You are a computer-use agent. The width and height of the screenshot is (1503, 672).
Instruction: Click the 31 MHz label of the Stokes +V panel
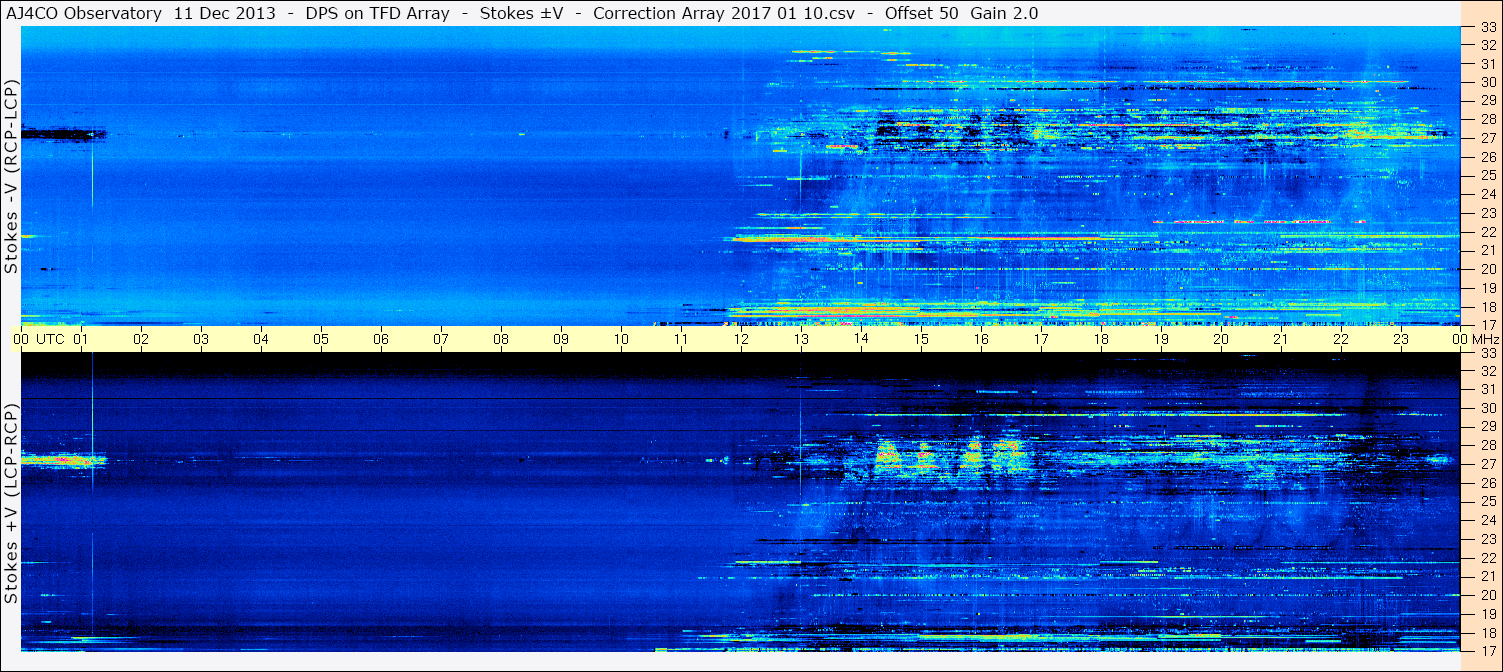1488,389
